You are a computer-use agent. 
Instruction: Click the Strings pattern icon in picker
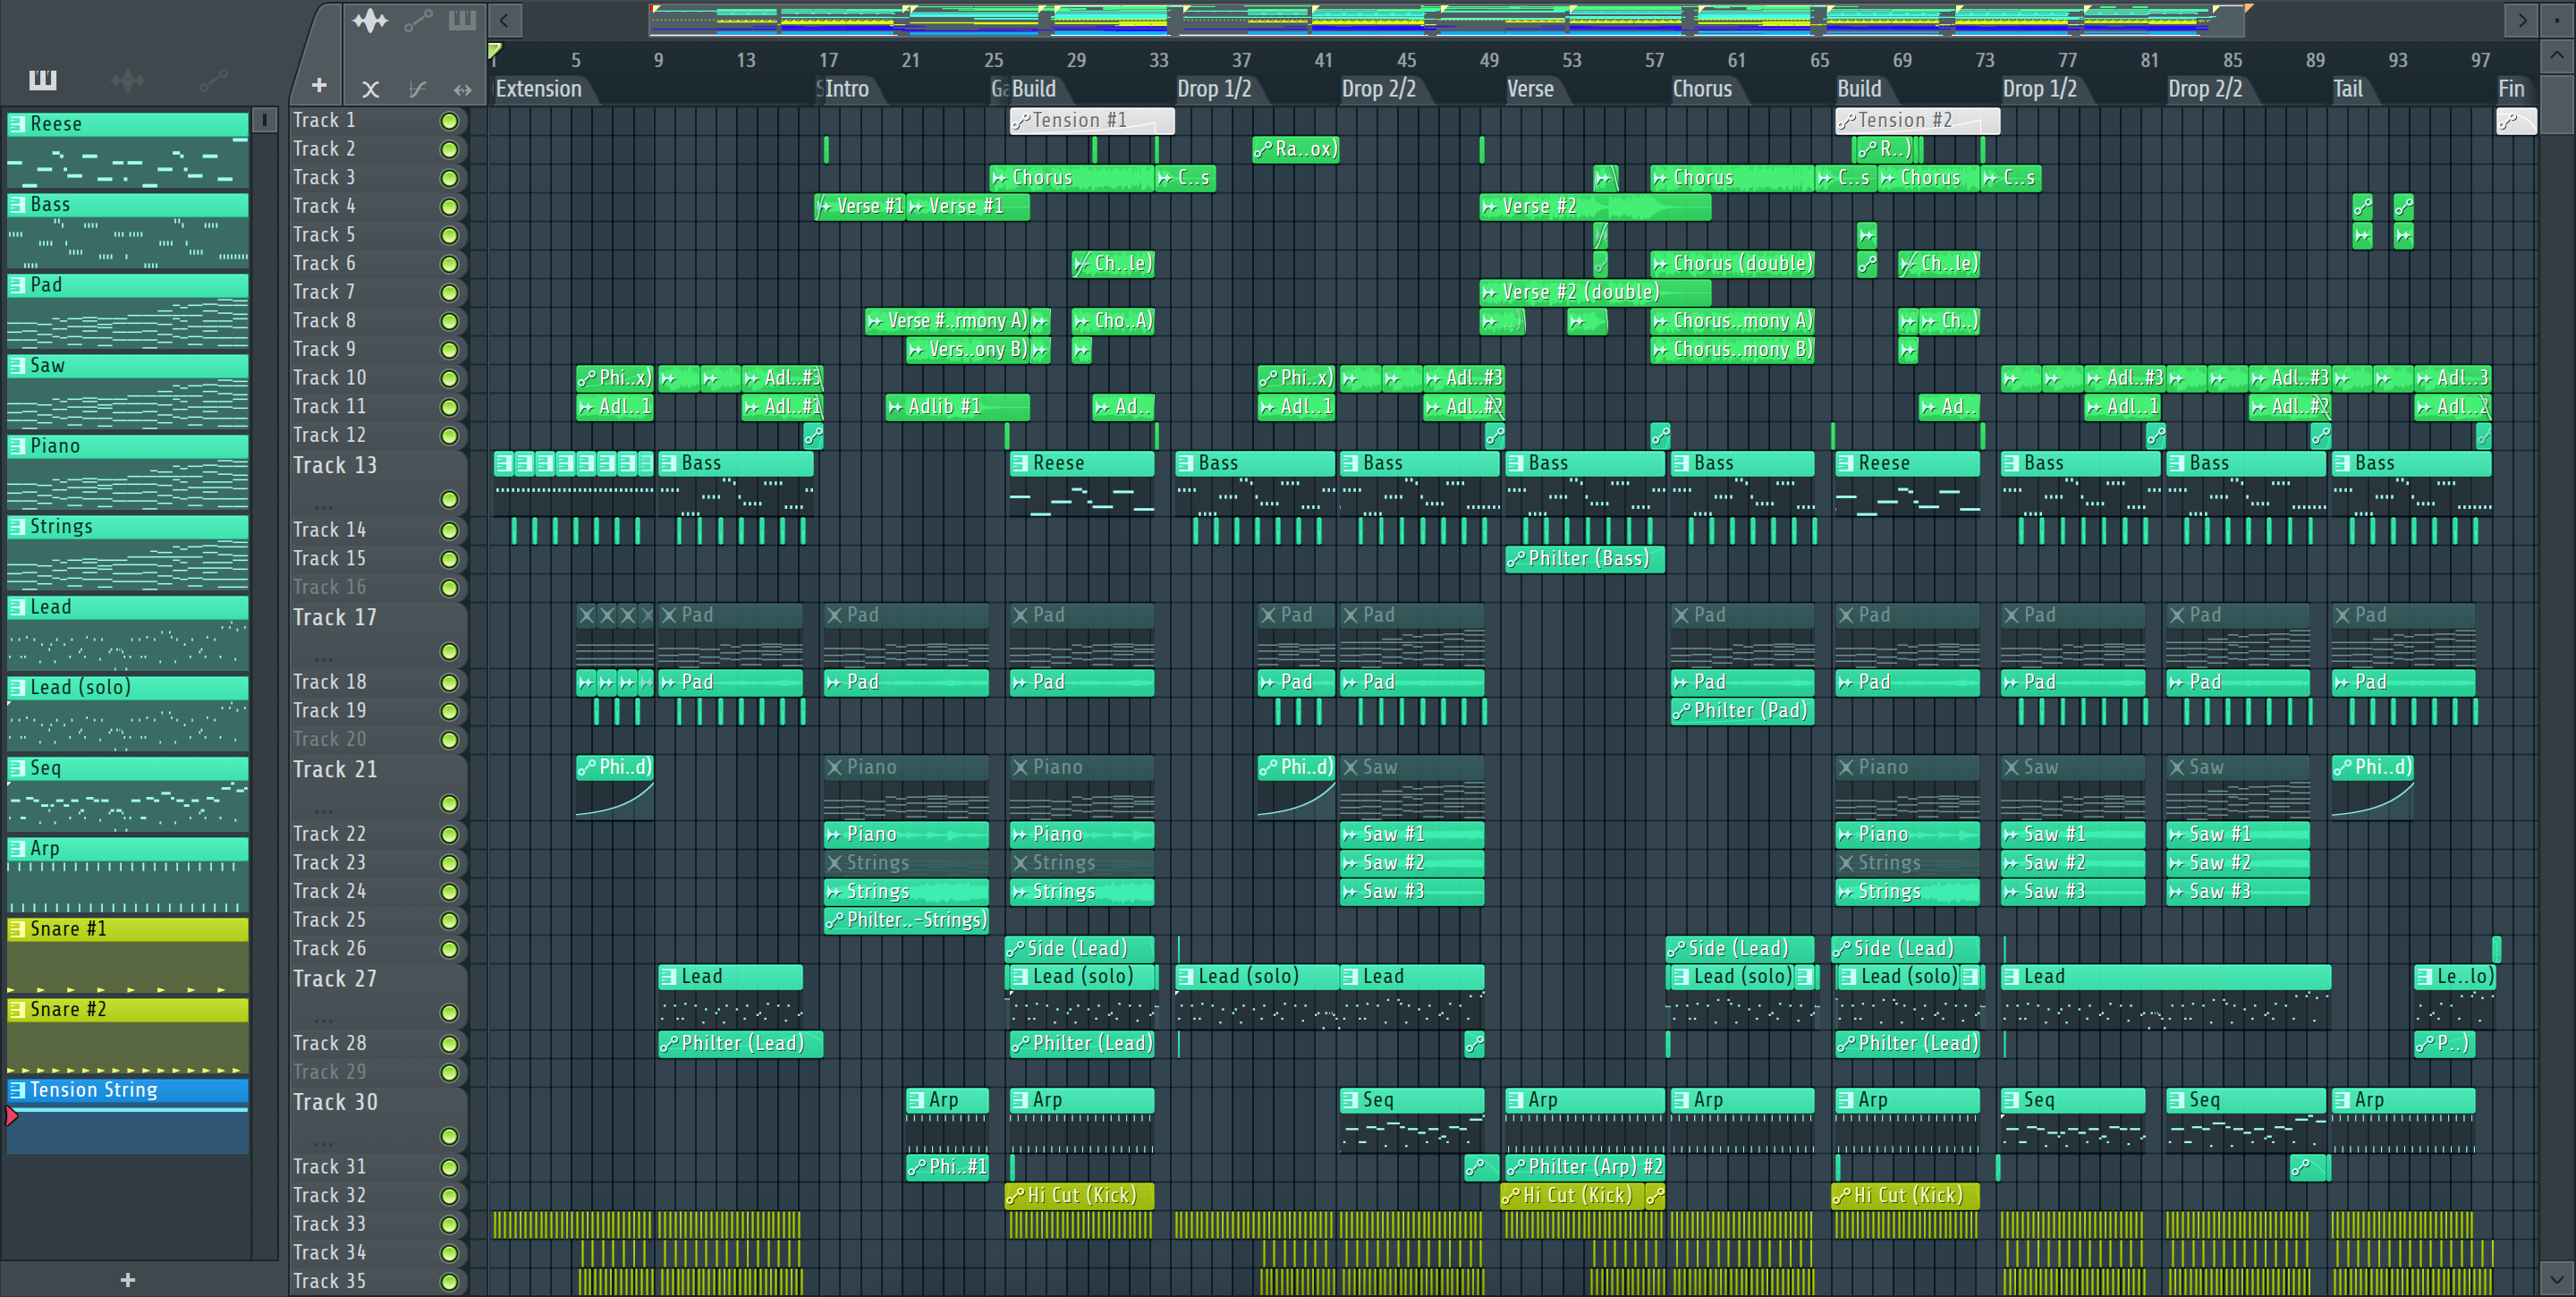[17, 527]
